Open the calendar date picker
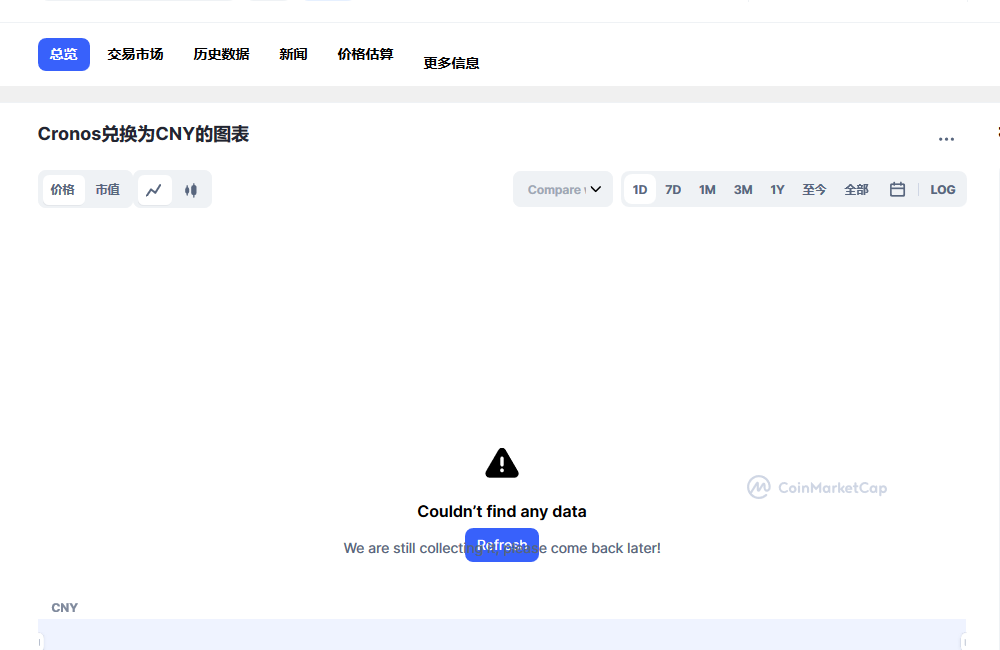This screenshot has width=1000, height=650. (897, 189)
